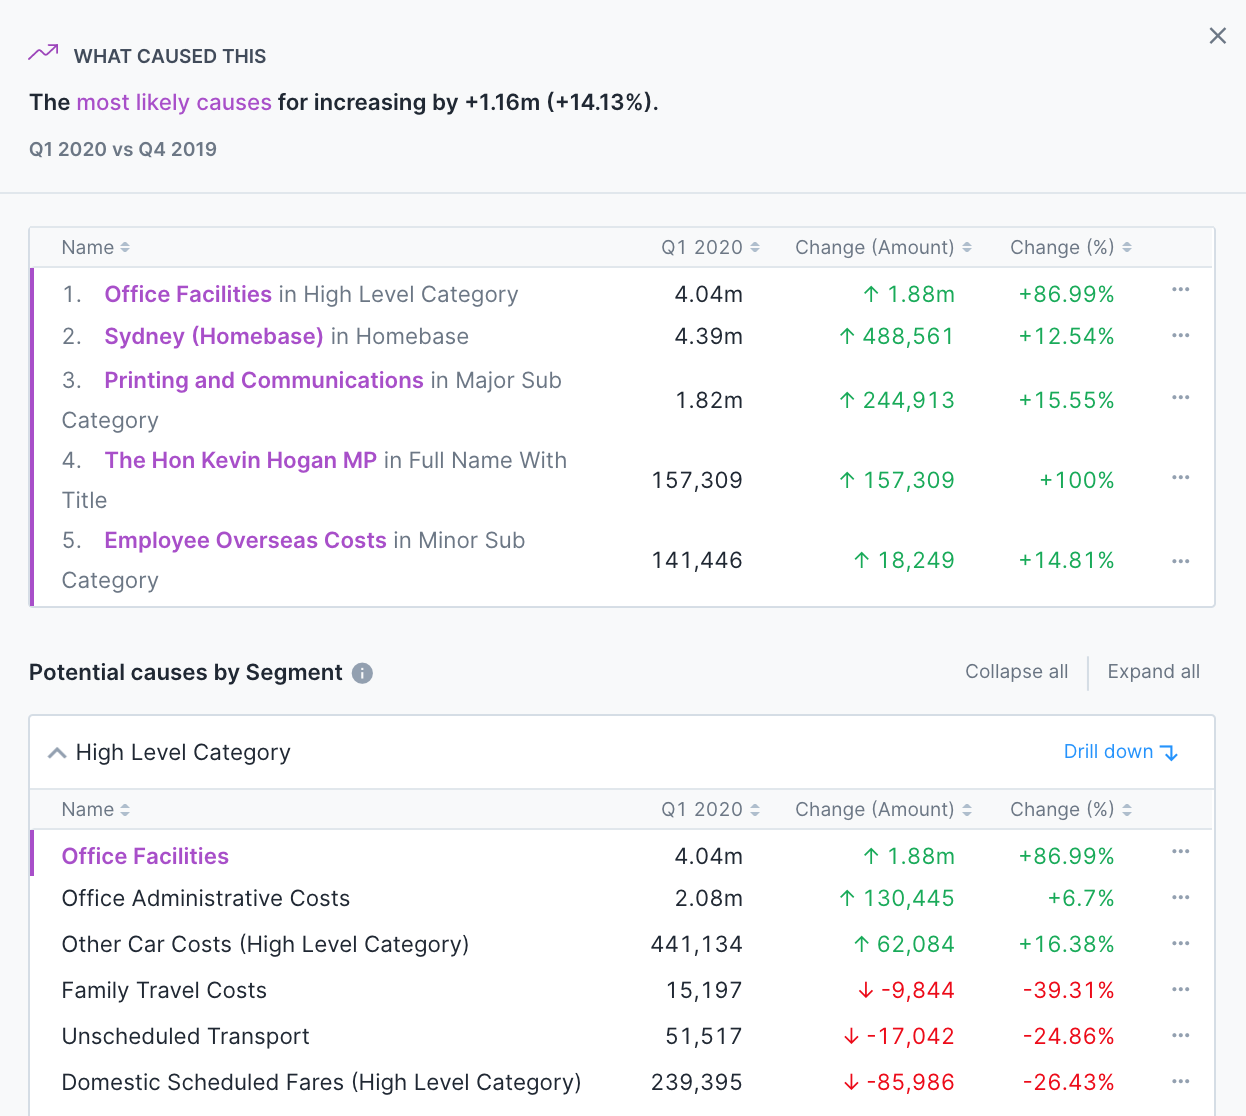Image resolution: width=1246 pixels, height=1116 pixels.
Task: Click the info icon beside Potential causes by Segment
Action: [x=362, y=673]
